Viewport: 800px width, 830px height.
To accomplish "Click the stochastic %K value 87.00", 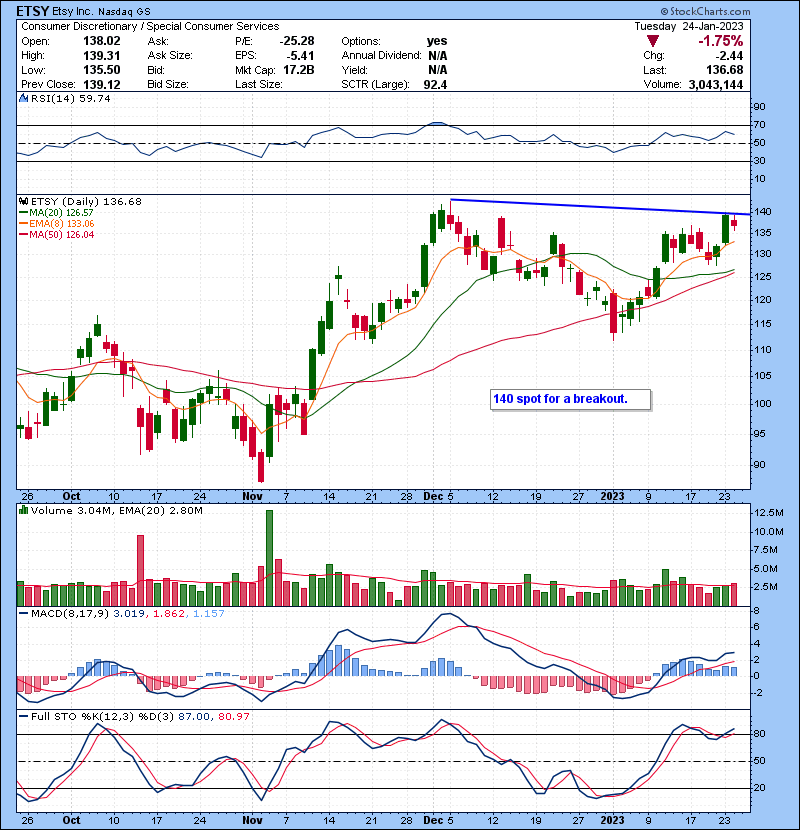I will [x=194, y=717].
